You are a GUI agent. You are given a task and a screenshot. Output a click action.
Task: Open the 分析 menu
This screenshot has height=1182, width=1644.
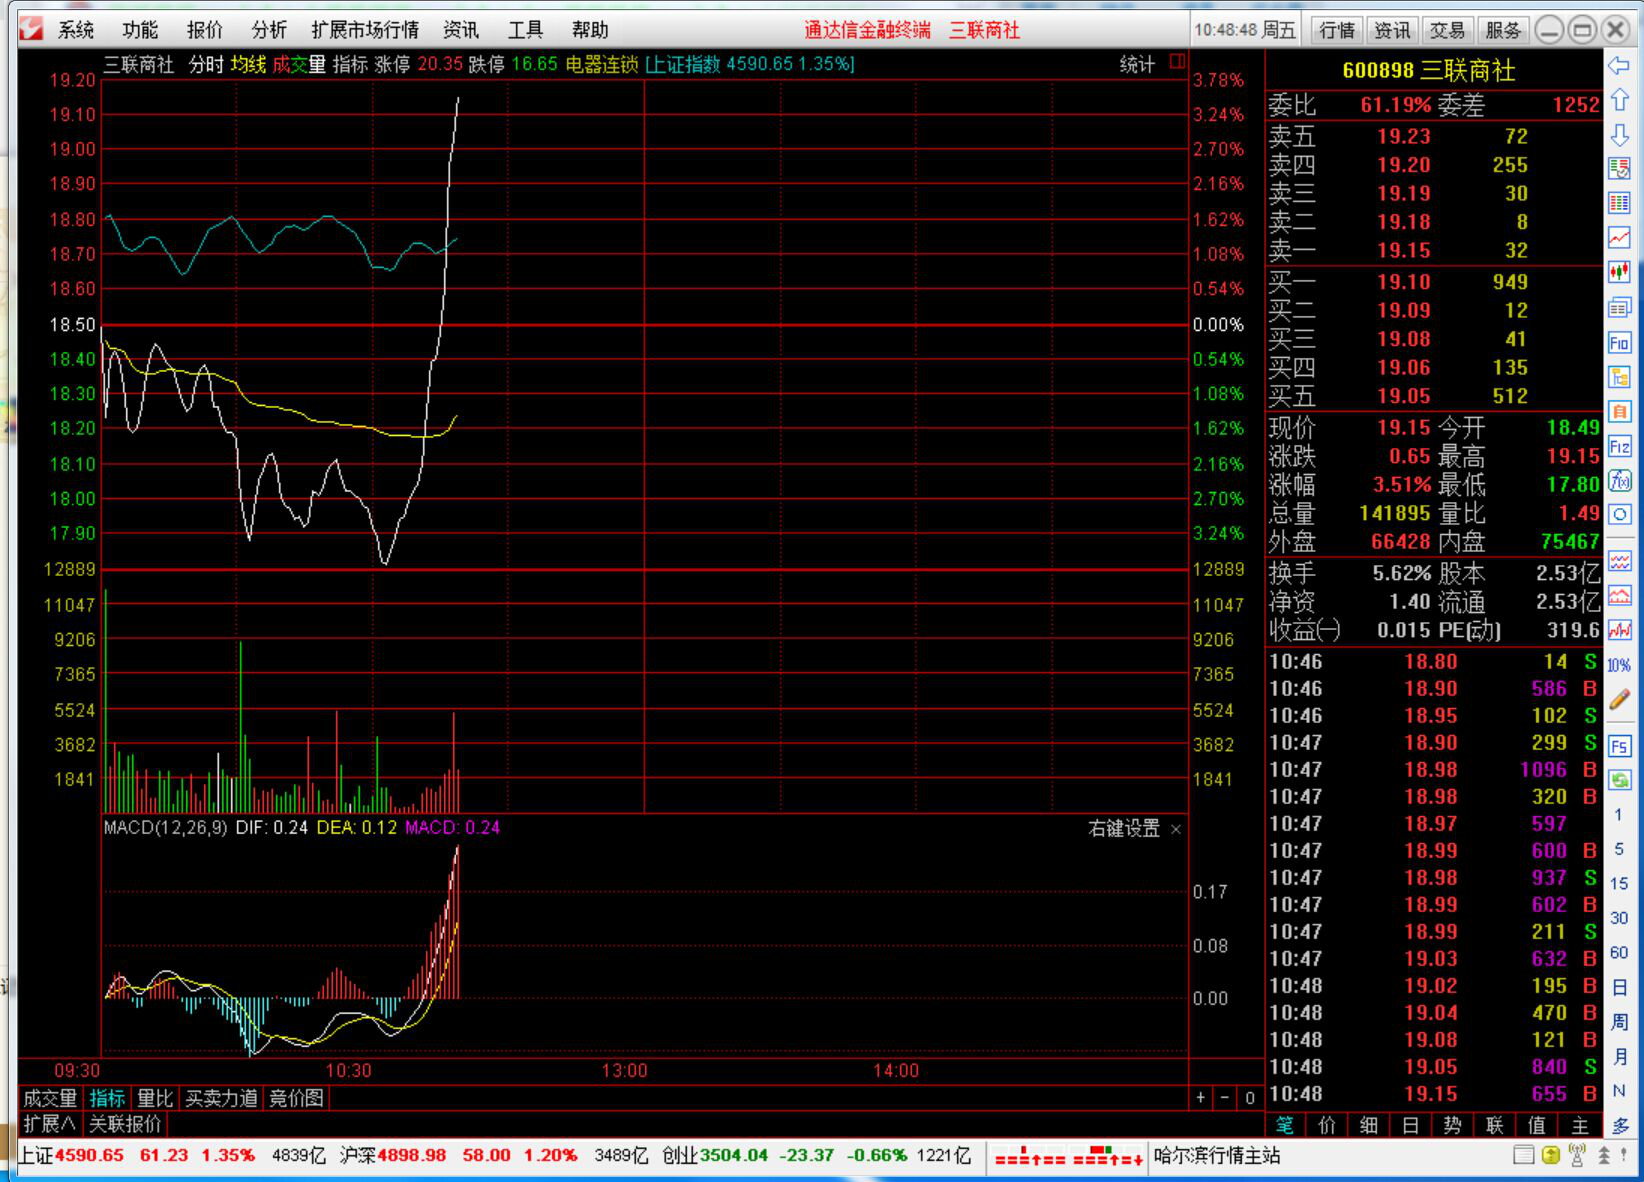(x=269, y=30)
